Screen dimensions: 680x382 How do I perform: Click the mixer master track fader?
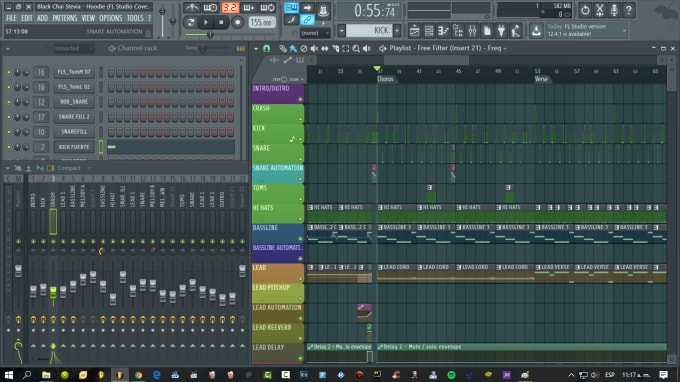point(18,271)
